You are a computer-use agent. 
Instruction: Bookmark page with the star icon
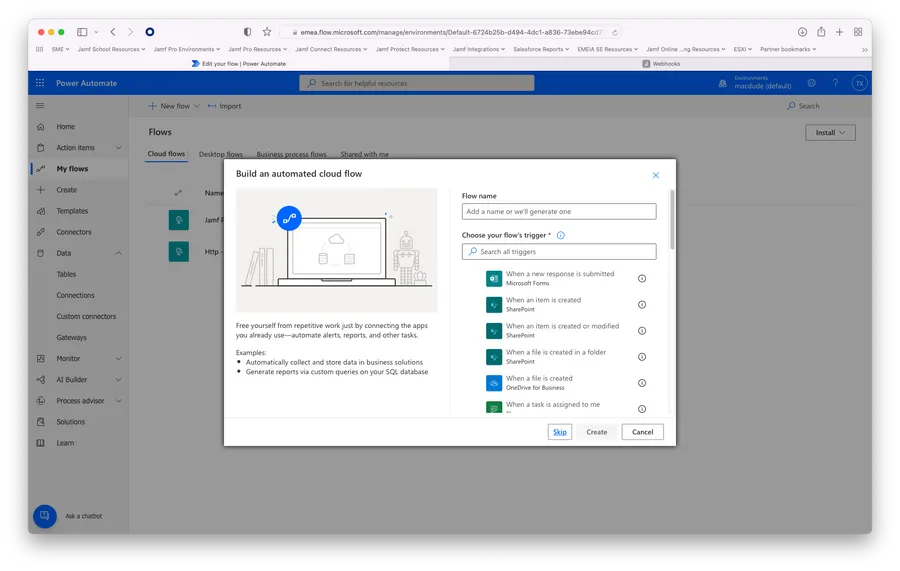(x=267, y=32)
